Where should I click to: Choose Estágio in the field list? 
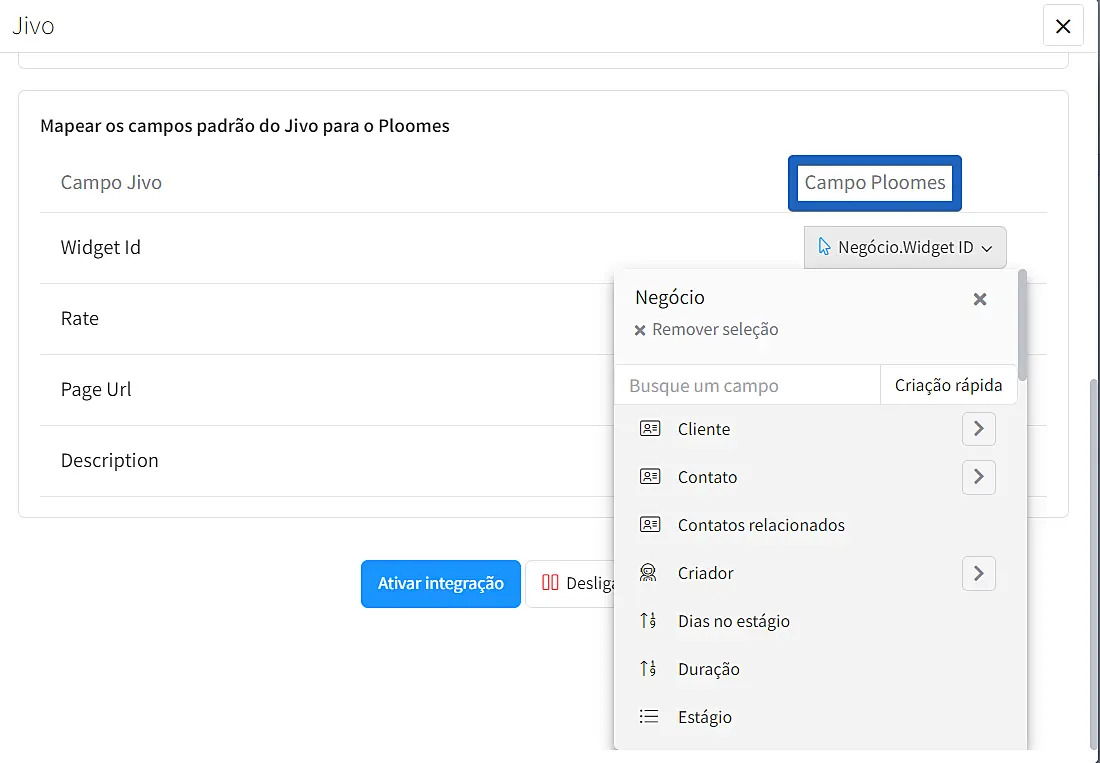tap(705, 717)
